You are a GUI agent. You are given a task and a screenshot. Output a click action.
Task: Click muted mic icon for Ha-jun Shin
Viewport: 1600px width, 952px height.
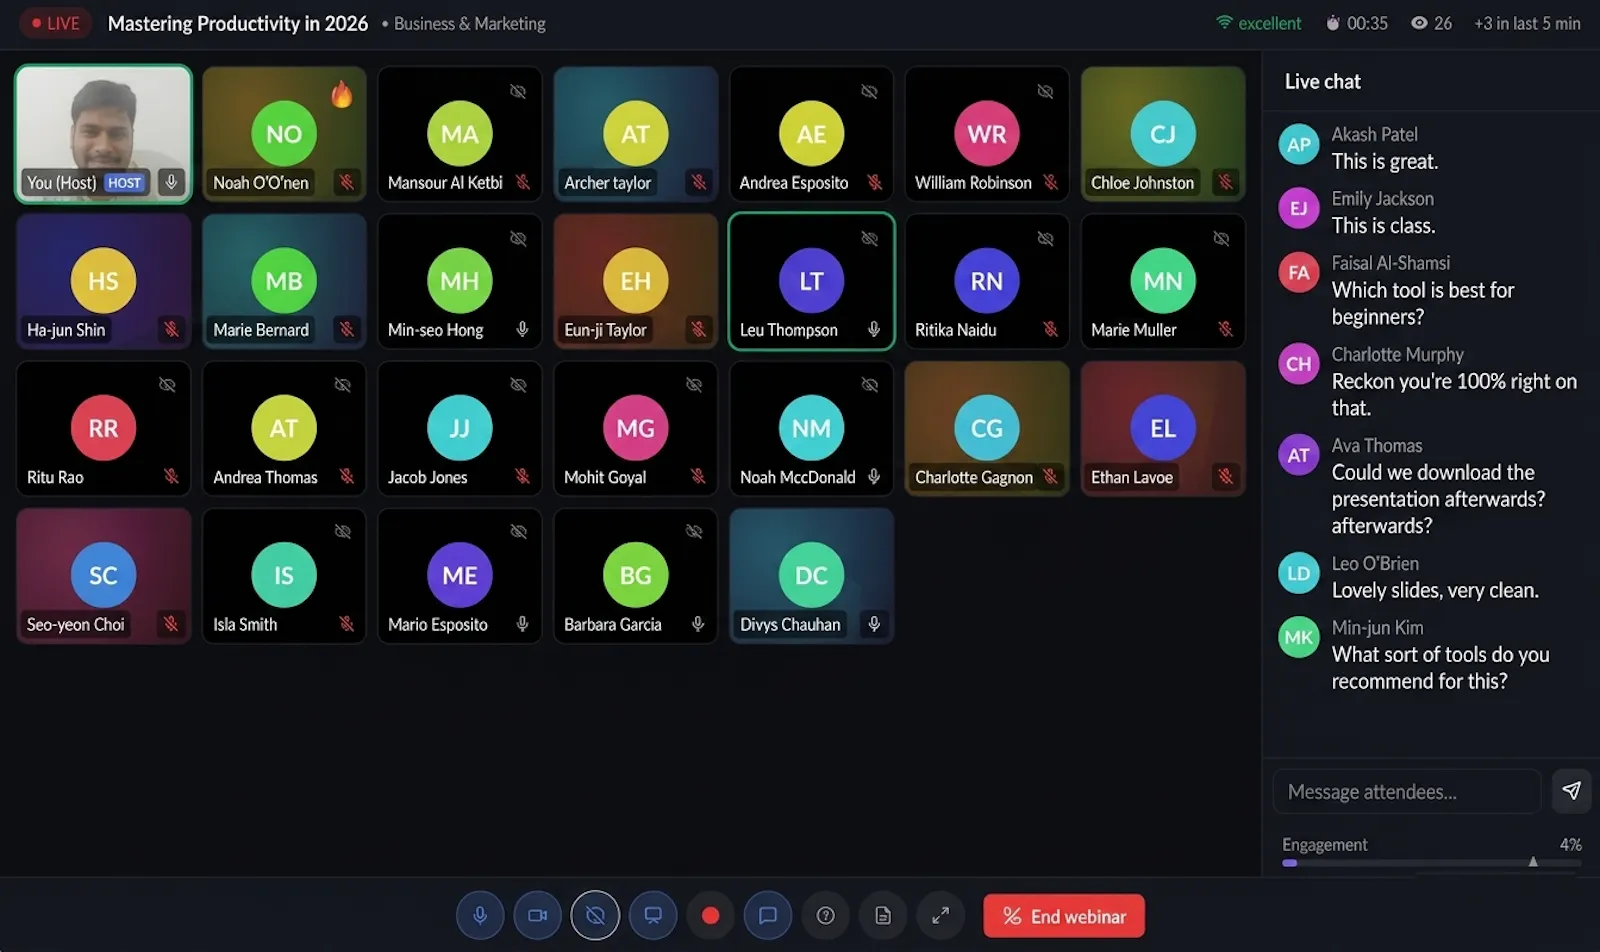click(x=171, y=329)
